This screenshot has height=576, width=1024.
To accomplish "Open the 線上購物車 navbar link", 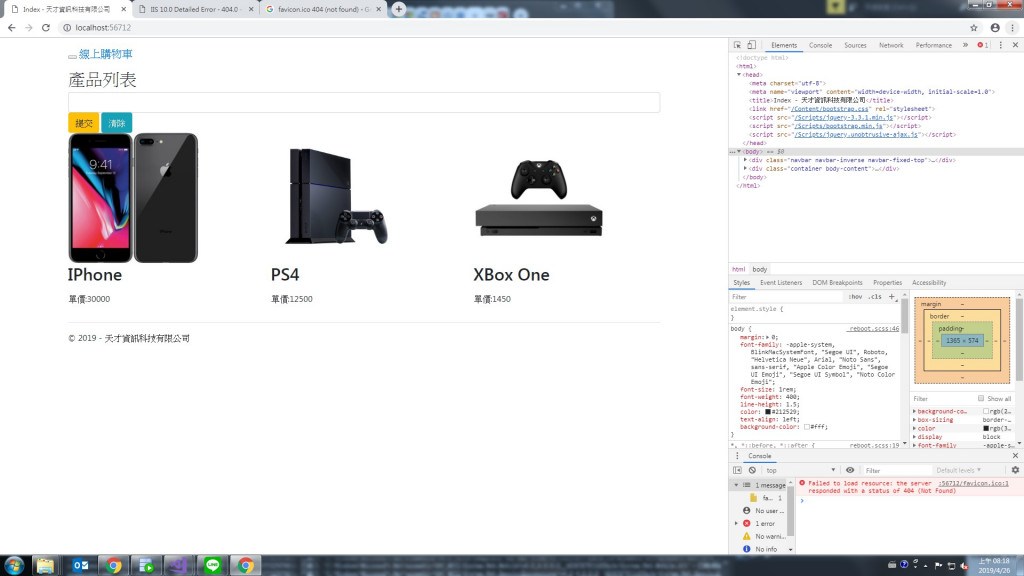I will click(x=106, y=54).
